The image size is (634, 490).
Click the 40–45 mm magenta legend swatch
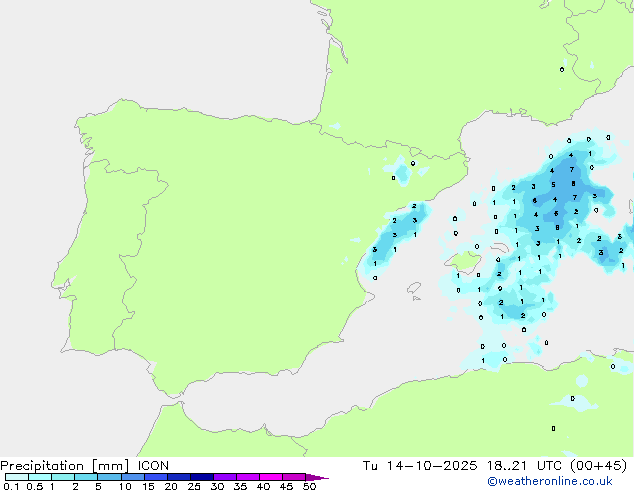coord(271,477)
